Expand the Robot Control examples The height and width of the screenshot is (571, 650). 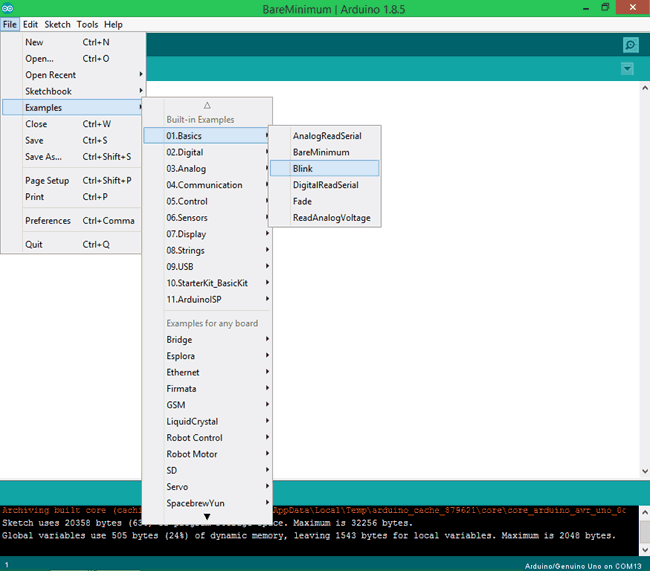pyautogui.click(x=207, y=437)
